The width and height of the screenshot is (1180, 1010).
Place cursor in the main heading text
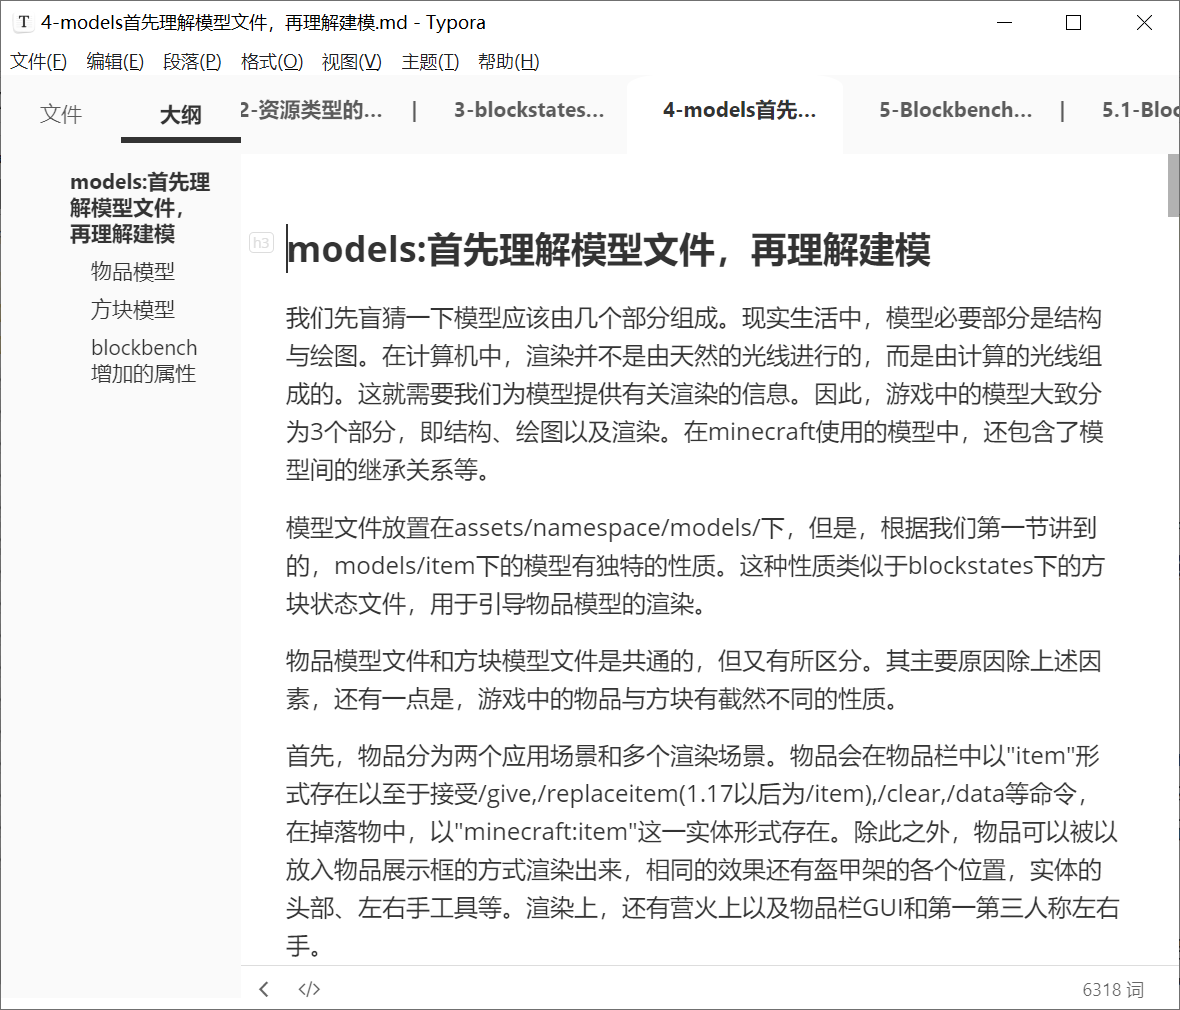click(609, 250)
